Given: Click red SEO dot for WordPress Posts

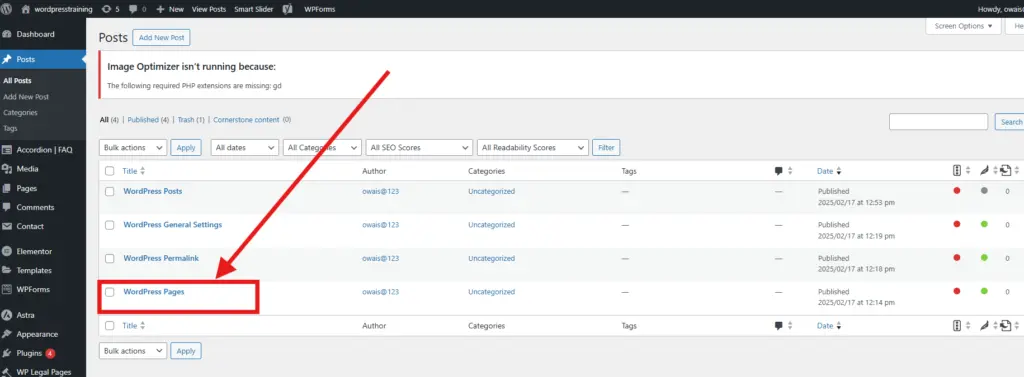Looking at the screenshot, I should point(957,191).
